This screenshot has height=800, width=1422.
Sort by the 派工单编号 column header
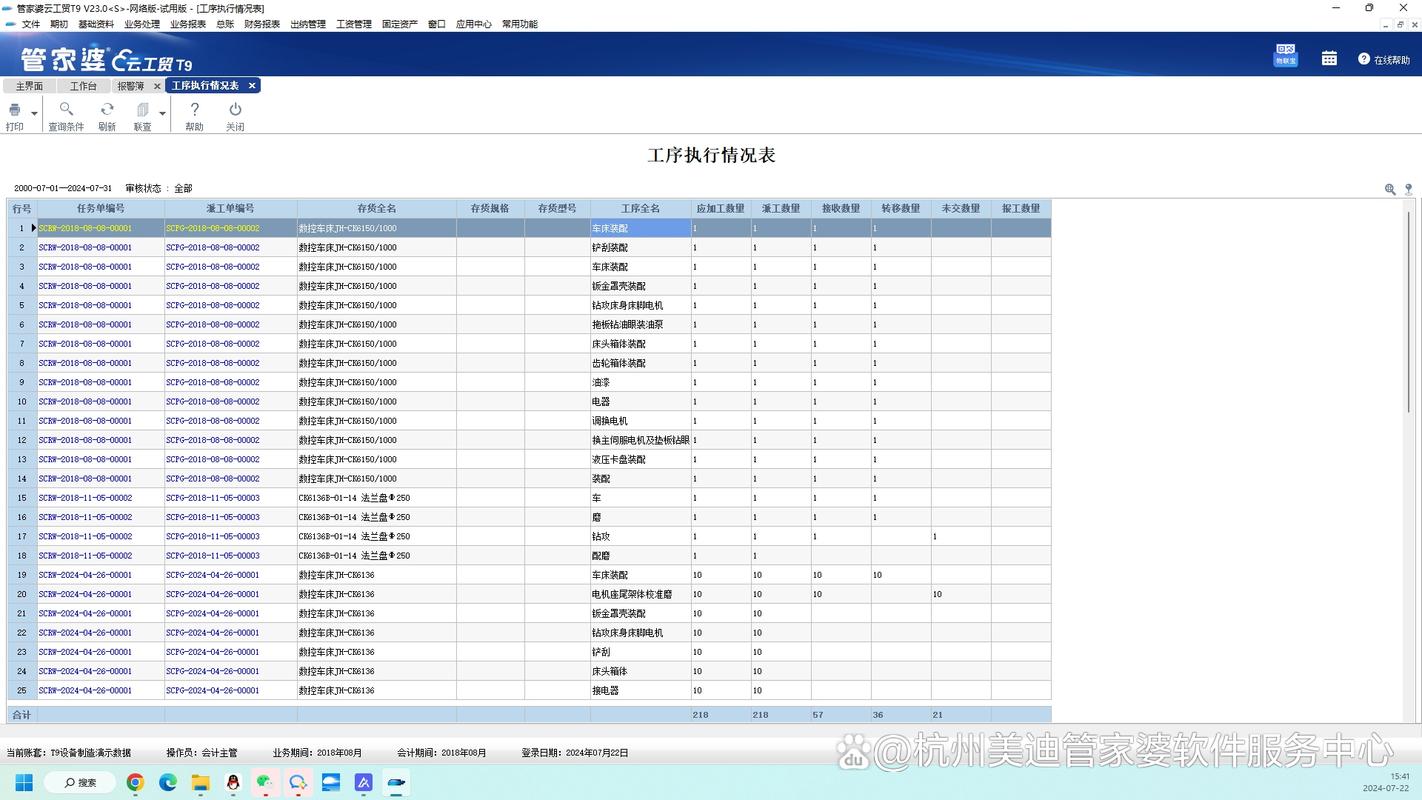(x=231, y=209)
